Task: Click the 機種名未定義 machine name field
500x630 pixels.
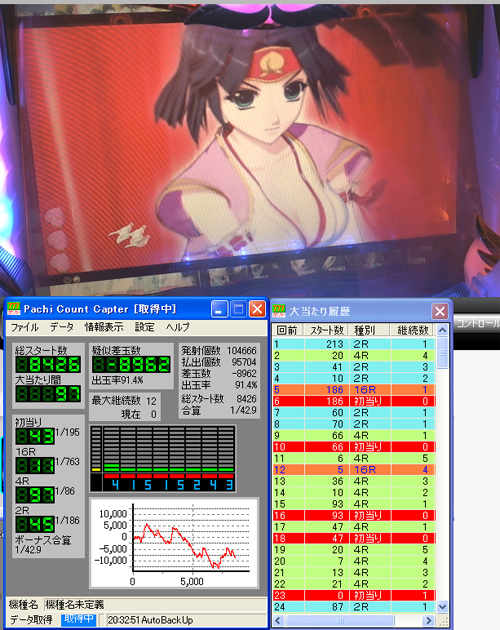Action: click(155, 604)
